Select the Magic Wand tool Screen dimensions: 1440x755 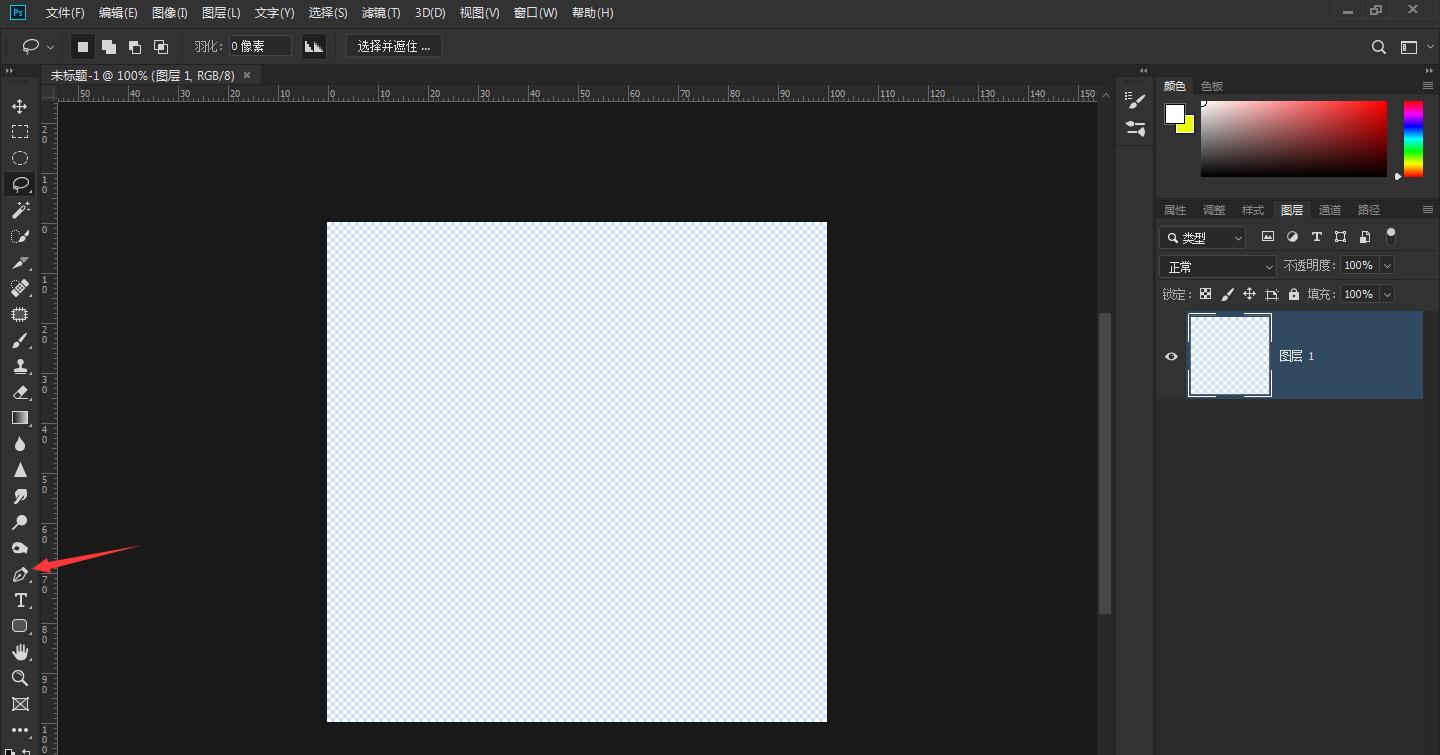[19, 210]
